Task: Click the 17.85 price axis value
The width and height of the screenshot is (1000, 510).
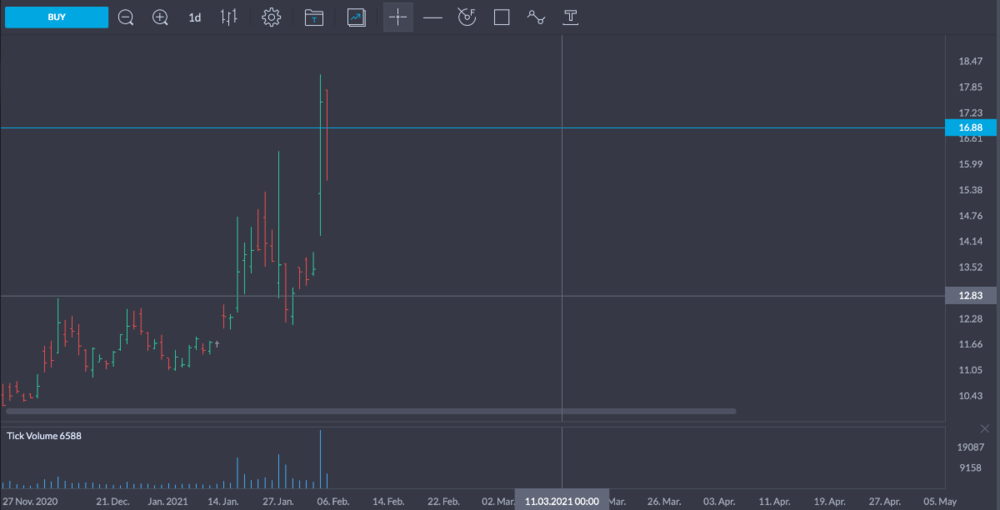Action: (x=970, y=87)
